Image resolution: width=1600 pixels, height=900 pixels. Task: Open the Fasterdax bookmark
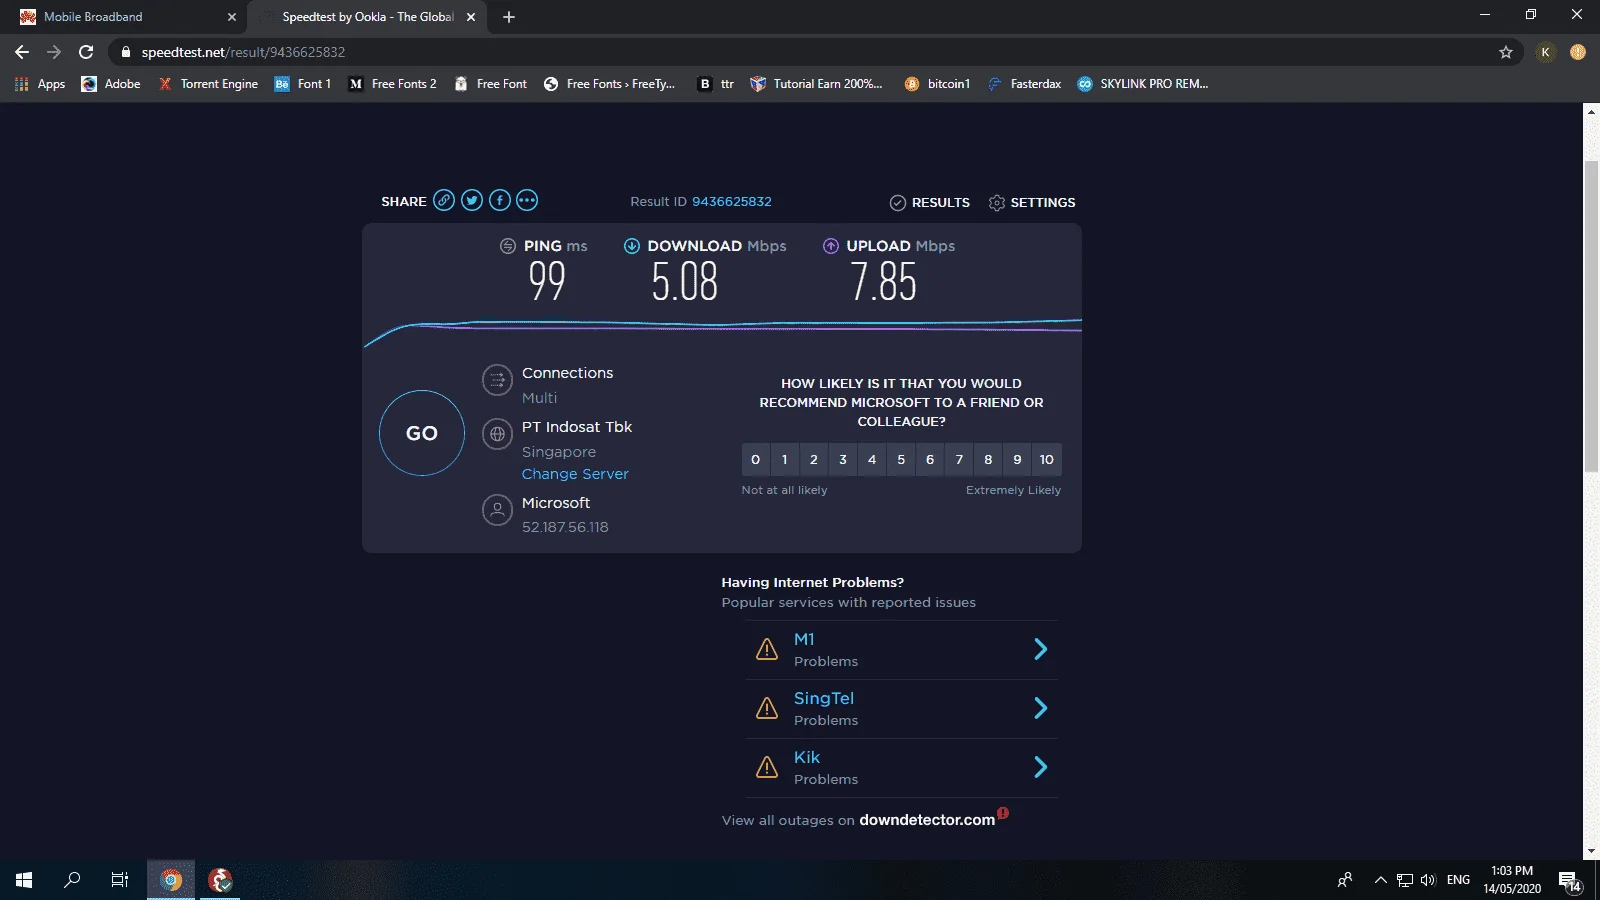1024,84
